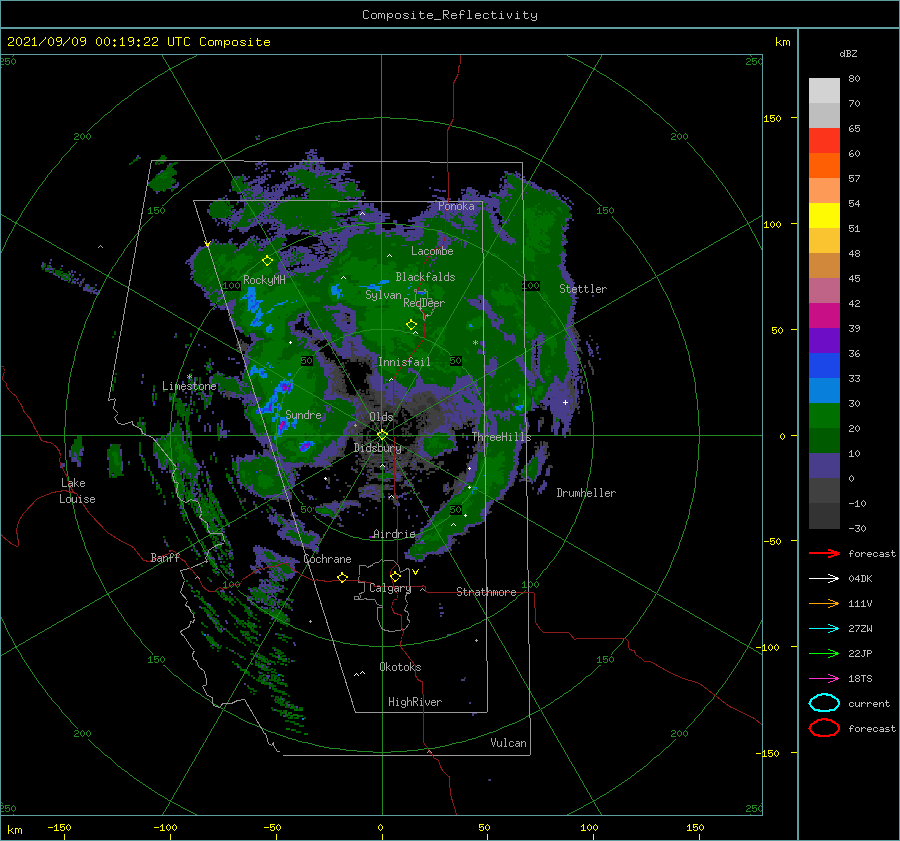Viewport: 900px width, 841px height.
Task: Select the blue 33-36 dBZ swatch
Action: [824, 366]
